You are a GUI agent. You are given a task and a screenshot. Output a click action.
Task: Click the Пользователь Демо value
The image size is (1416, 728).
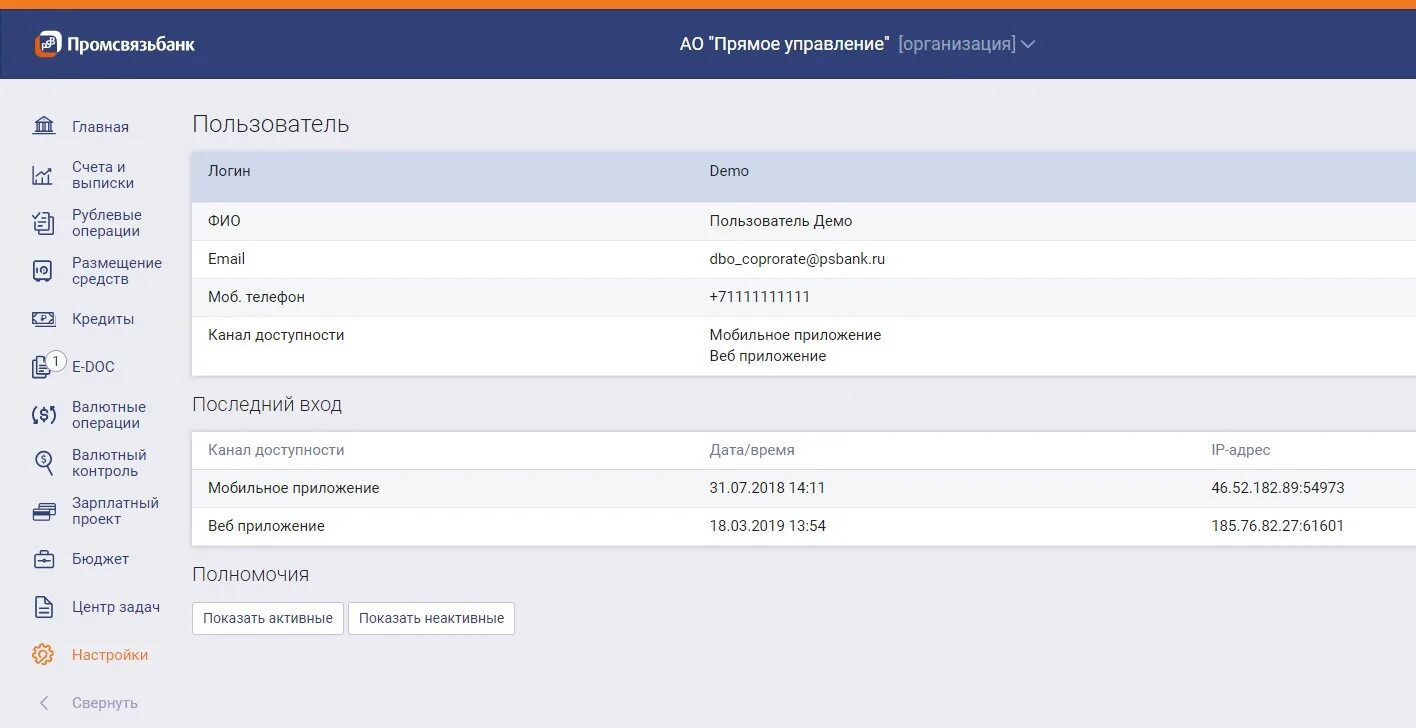[x=781, y=221]
